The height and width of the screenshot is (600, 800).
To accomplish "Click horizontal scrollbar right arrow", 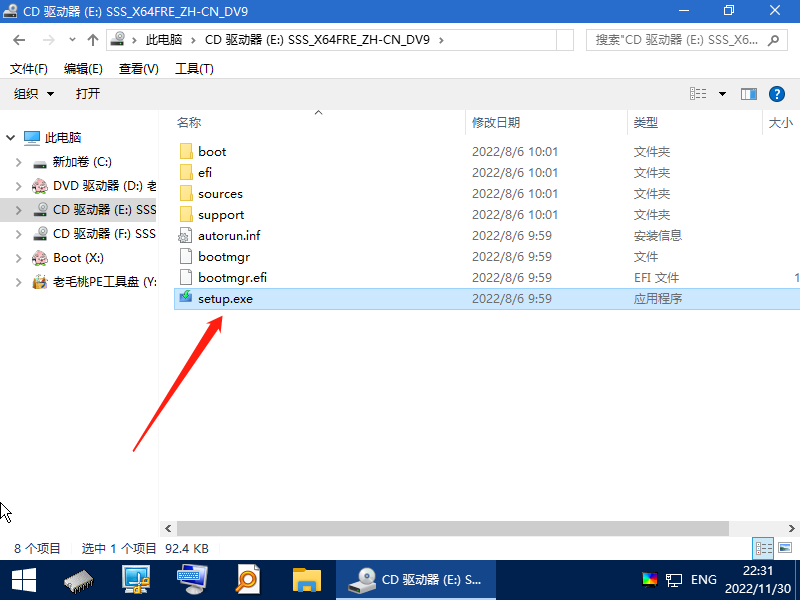I will click(x=791, y=529).
